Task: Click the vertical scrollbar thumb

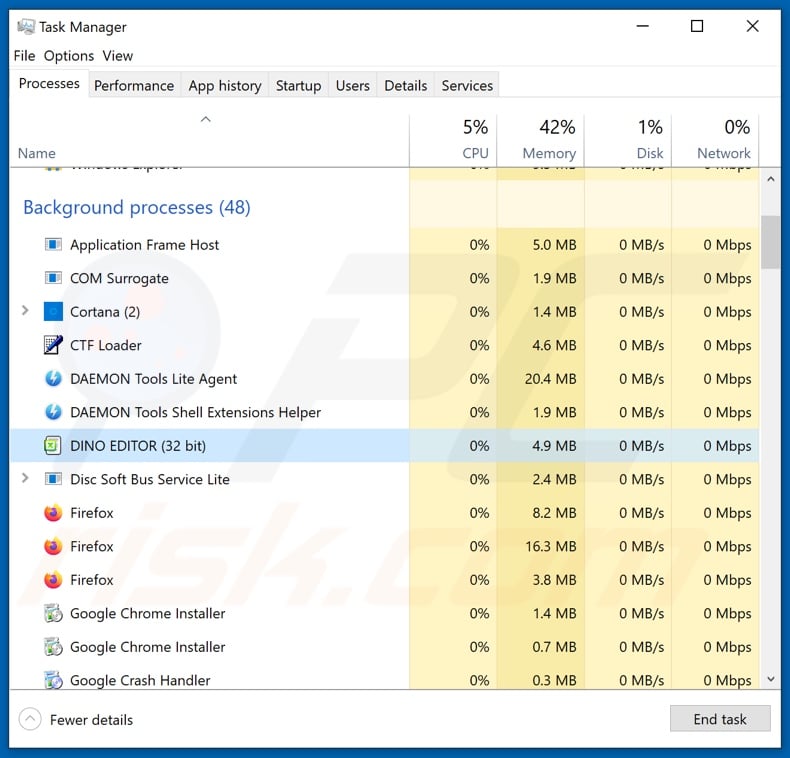Action: (770, 242)
